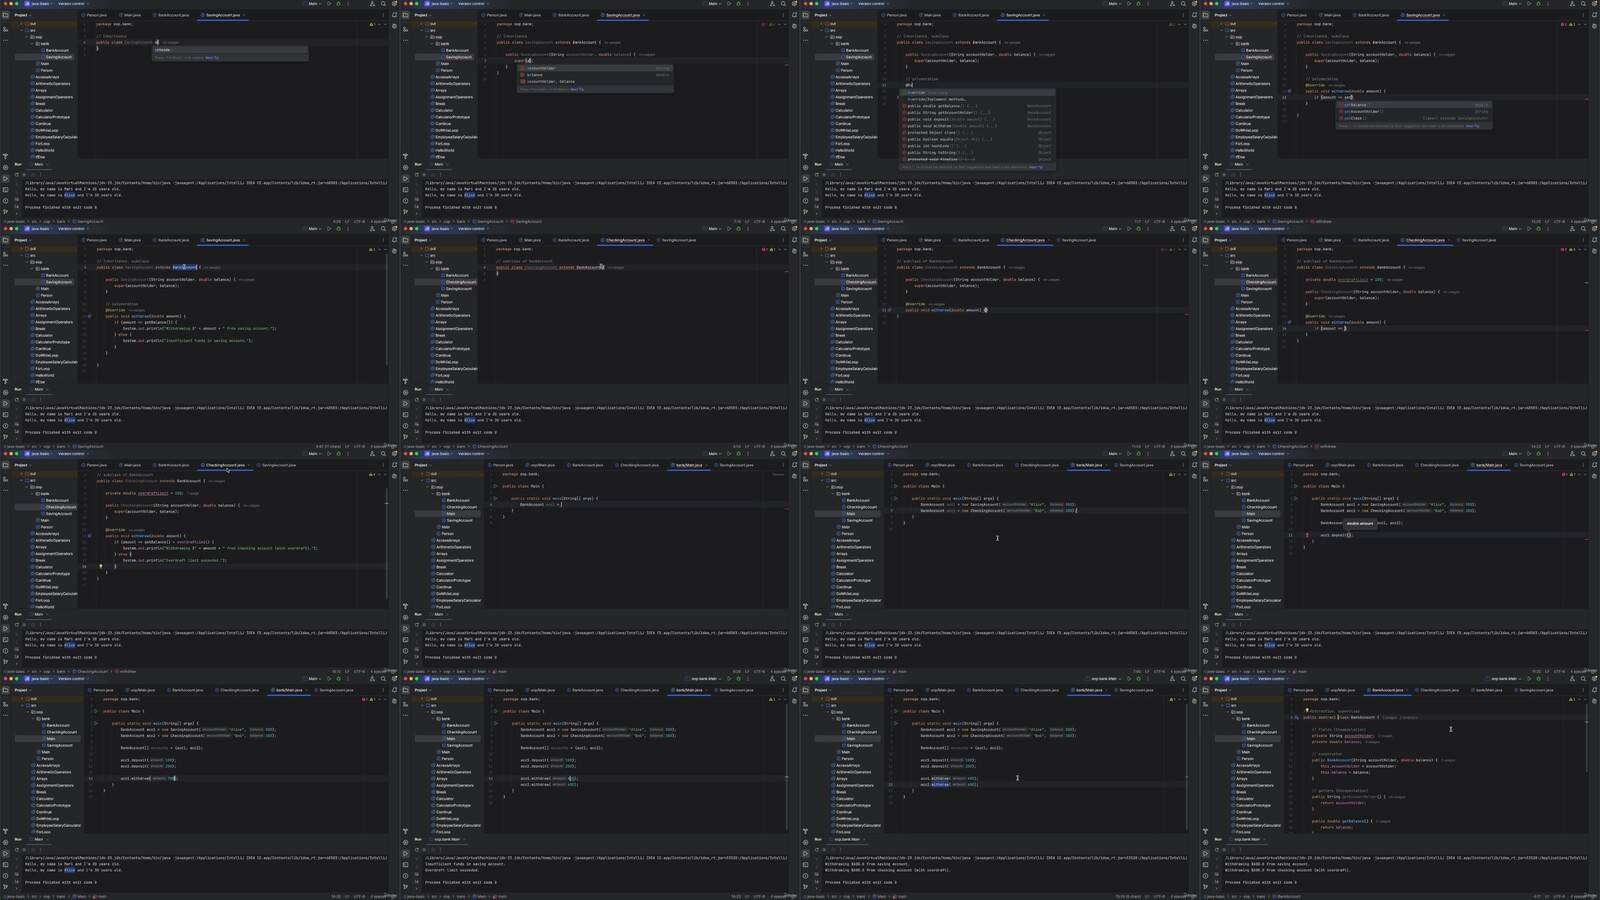Image resolution: width=1600 pixels, height=900 pixels.
Task: Select Calculator tree item in super( completion frame
Action: (442, 110)
